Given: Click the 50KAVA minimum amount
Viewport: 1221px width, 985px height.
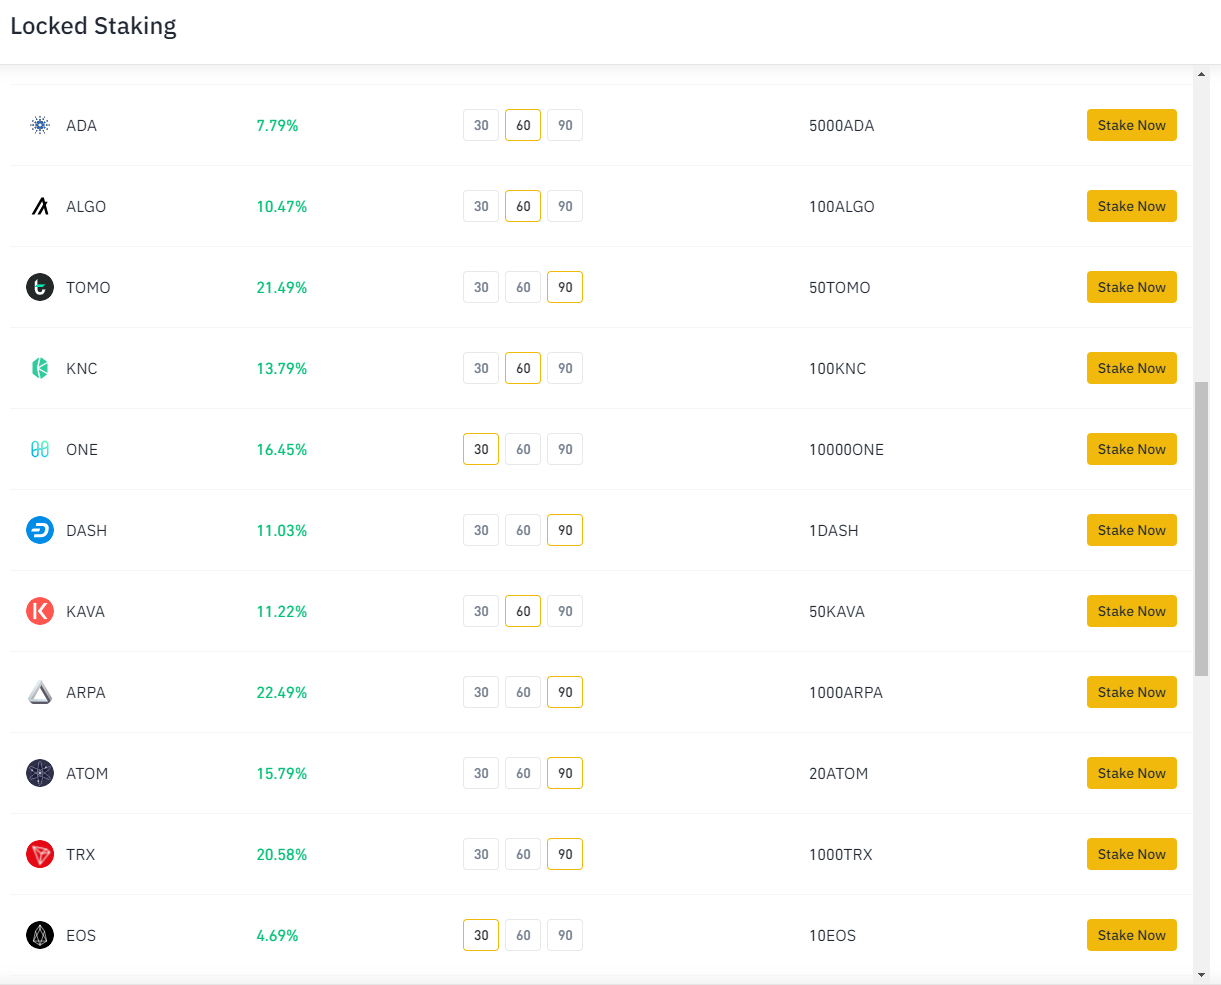Looking at the screenshot, I should click(x=837, y=611).
